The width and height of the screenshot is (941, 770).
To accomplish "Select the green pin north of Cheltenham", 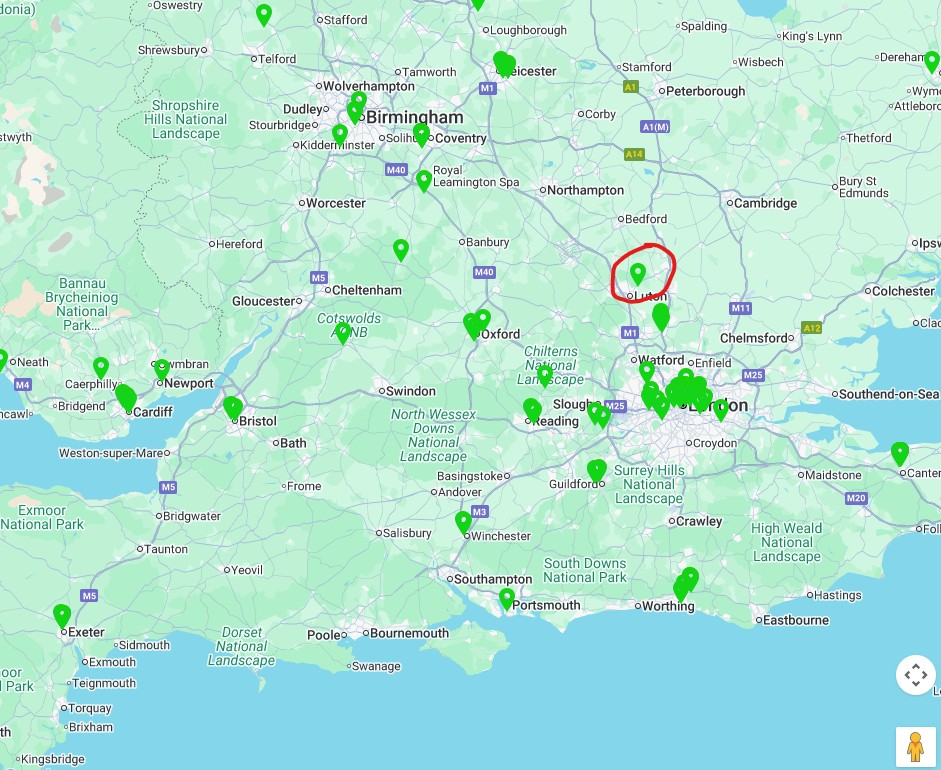I will [x=401, y=250].
